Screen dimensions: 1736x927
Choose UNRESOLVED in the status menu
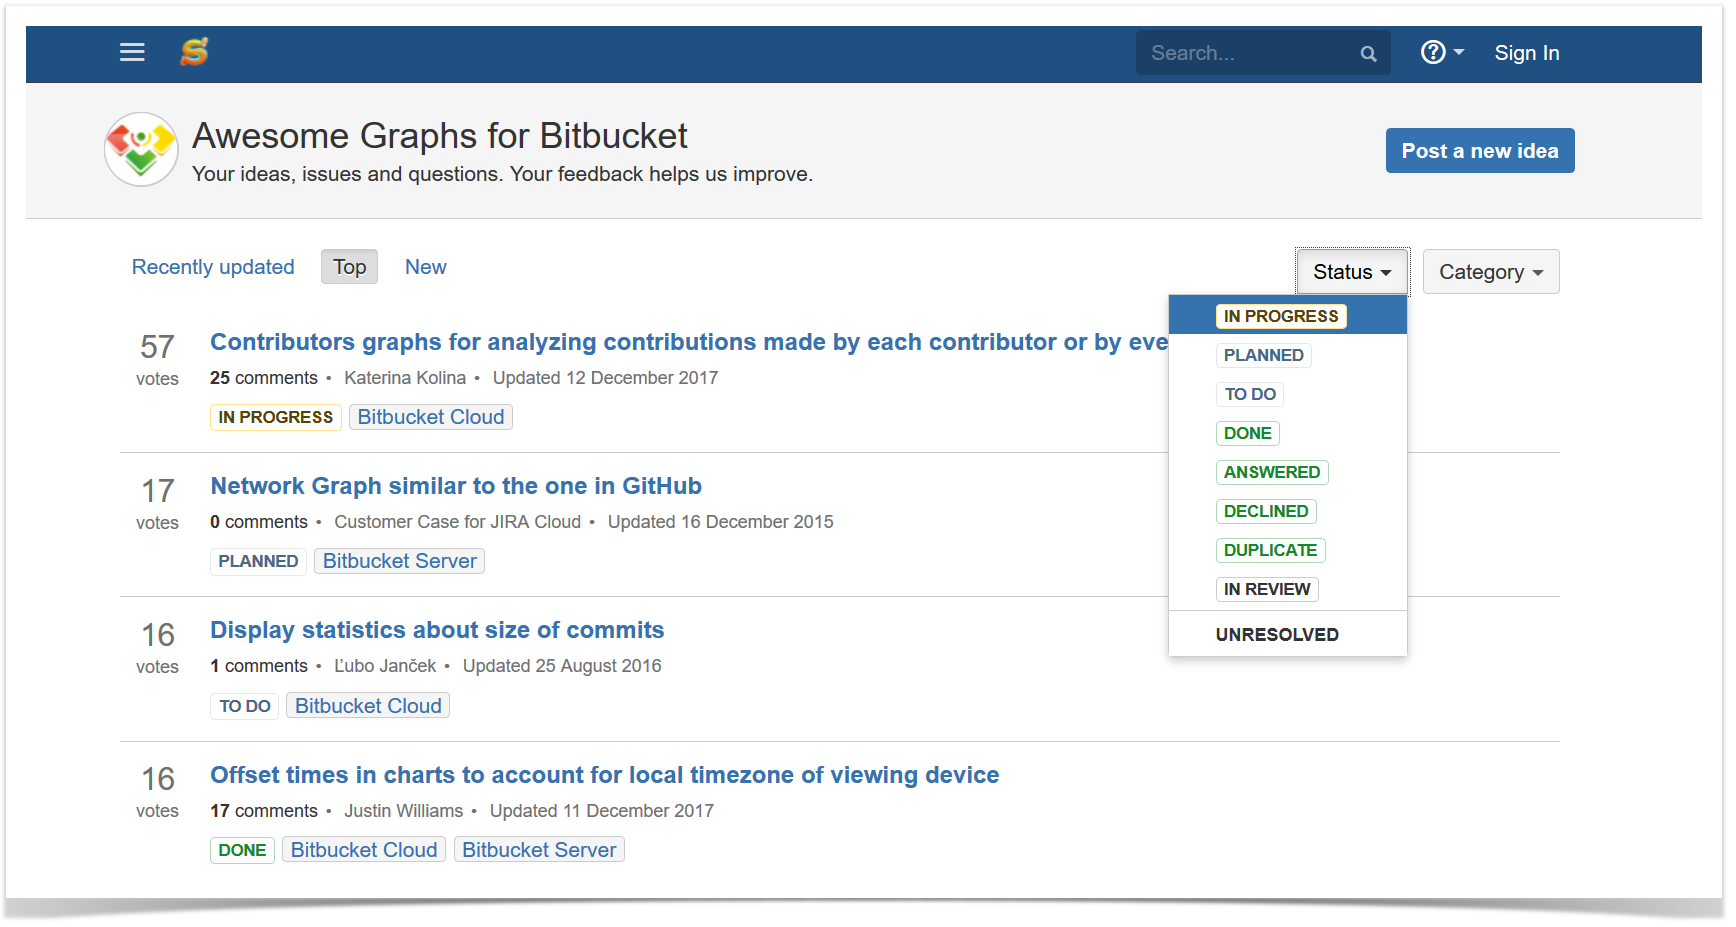(1287, 634)
